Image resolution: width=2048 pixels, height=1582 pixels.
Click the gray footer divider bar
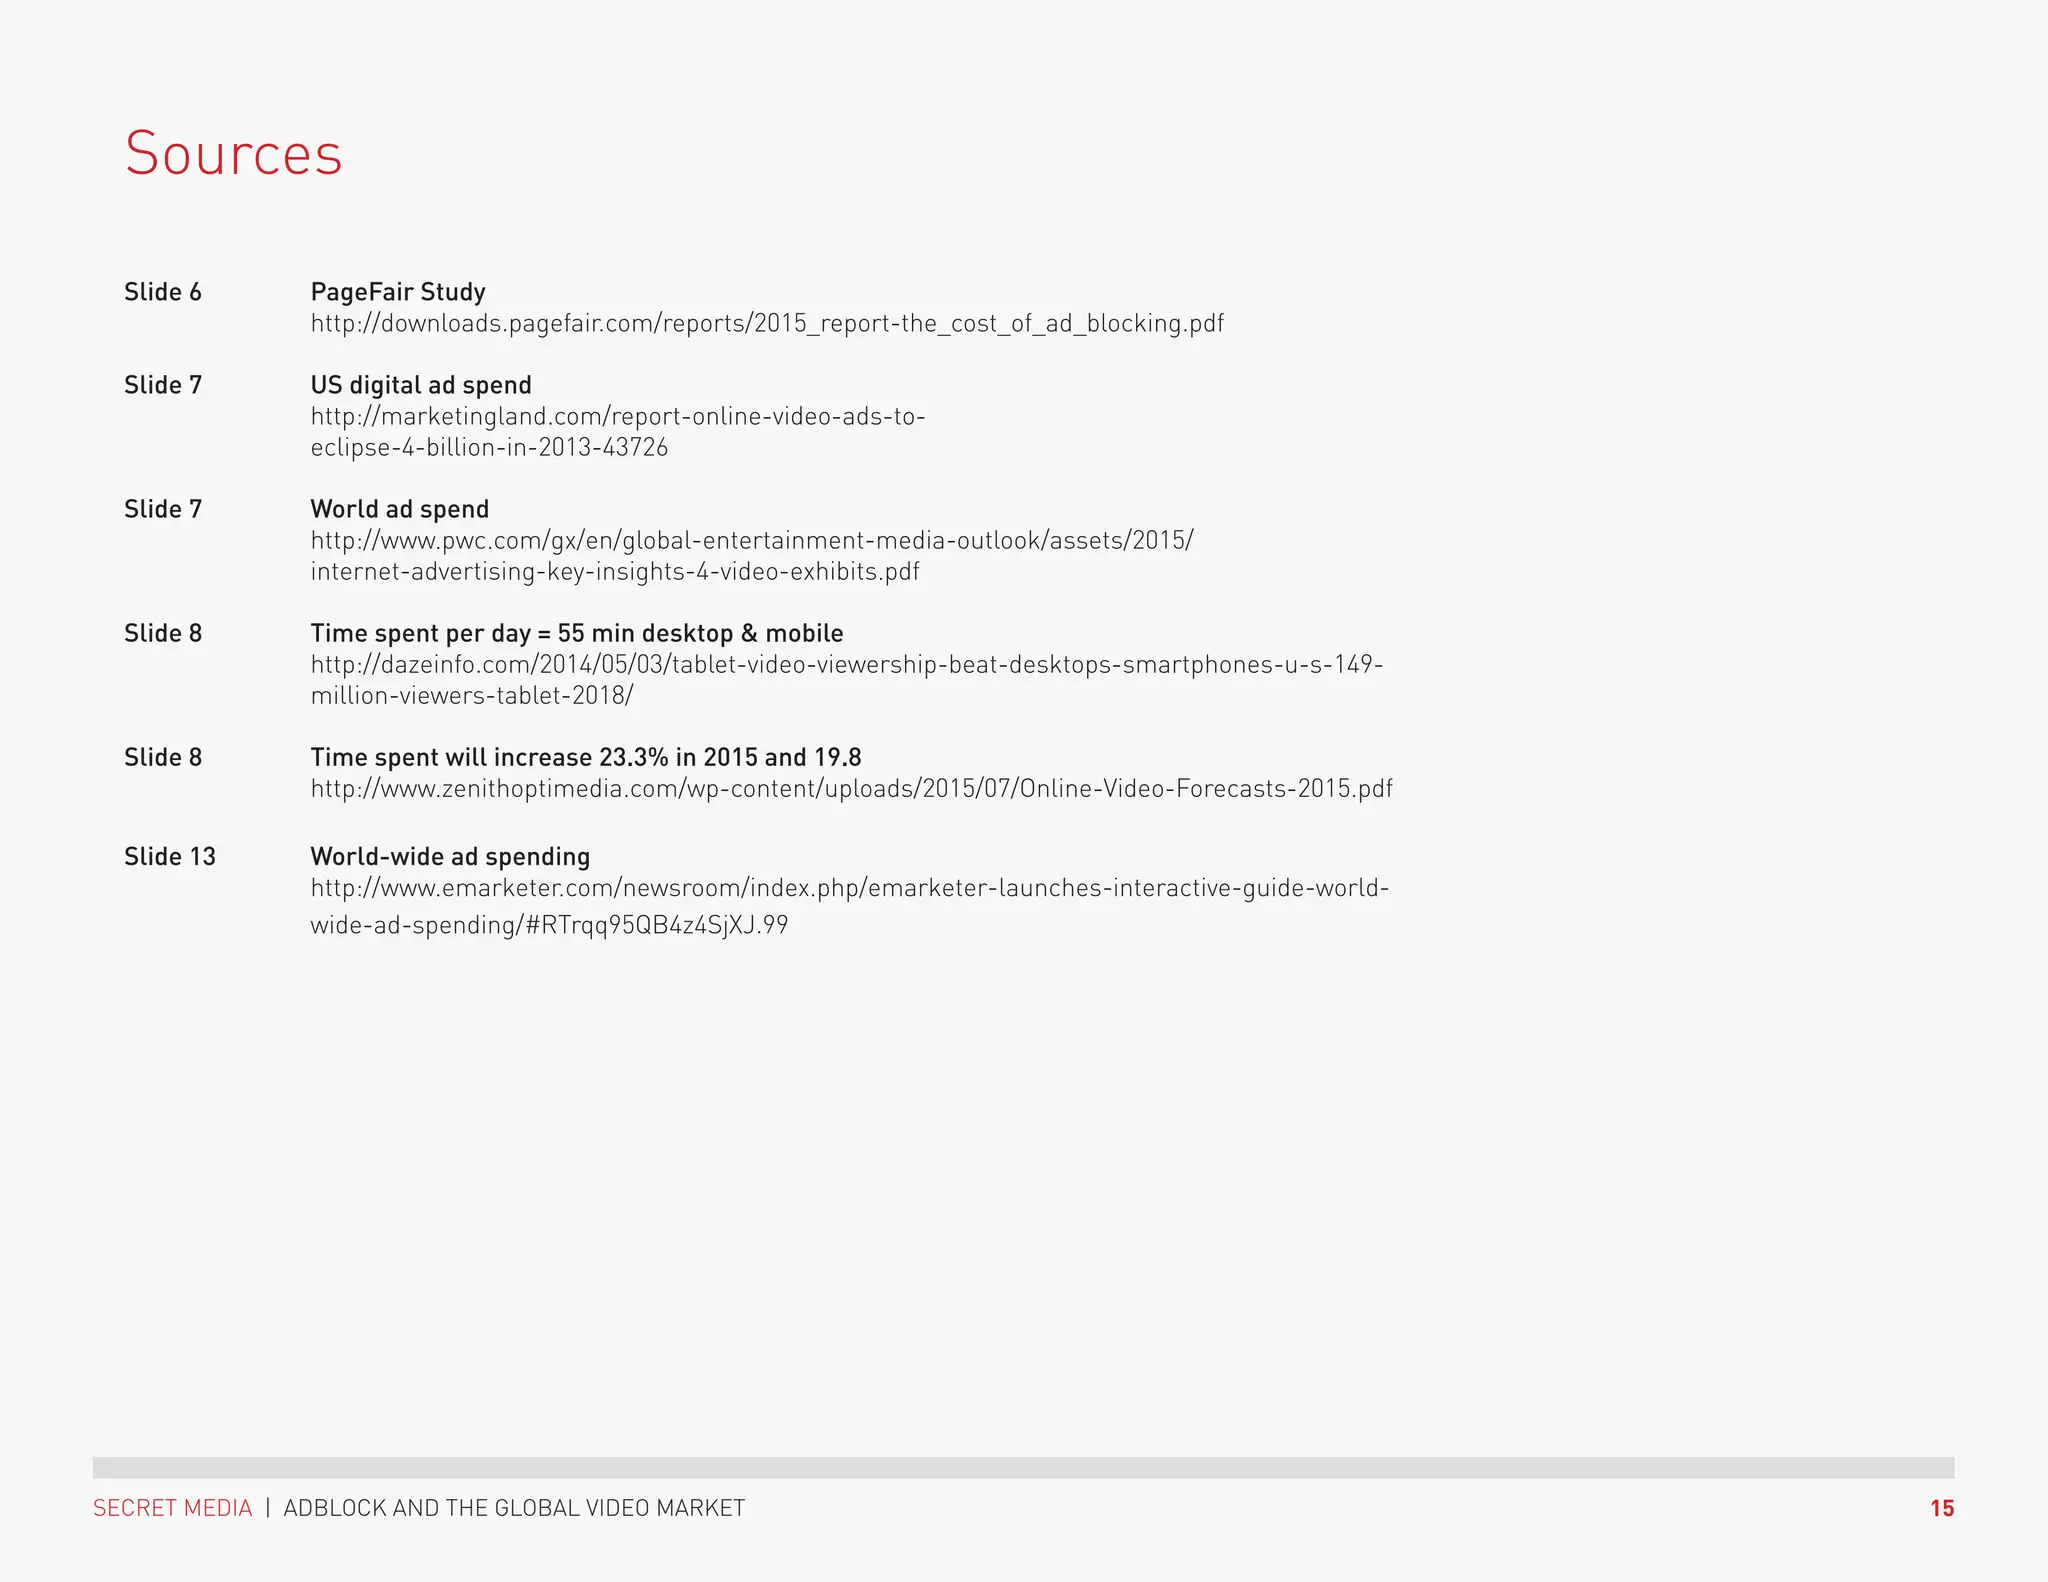tap(1023, 1468)
